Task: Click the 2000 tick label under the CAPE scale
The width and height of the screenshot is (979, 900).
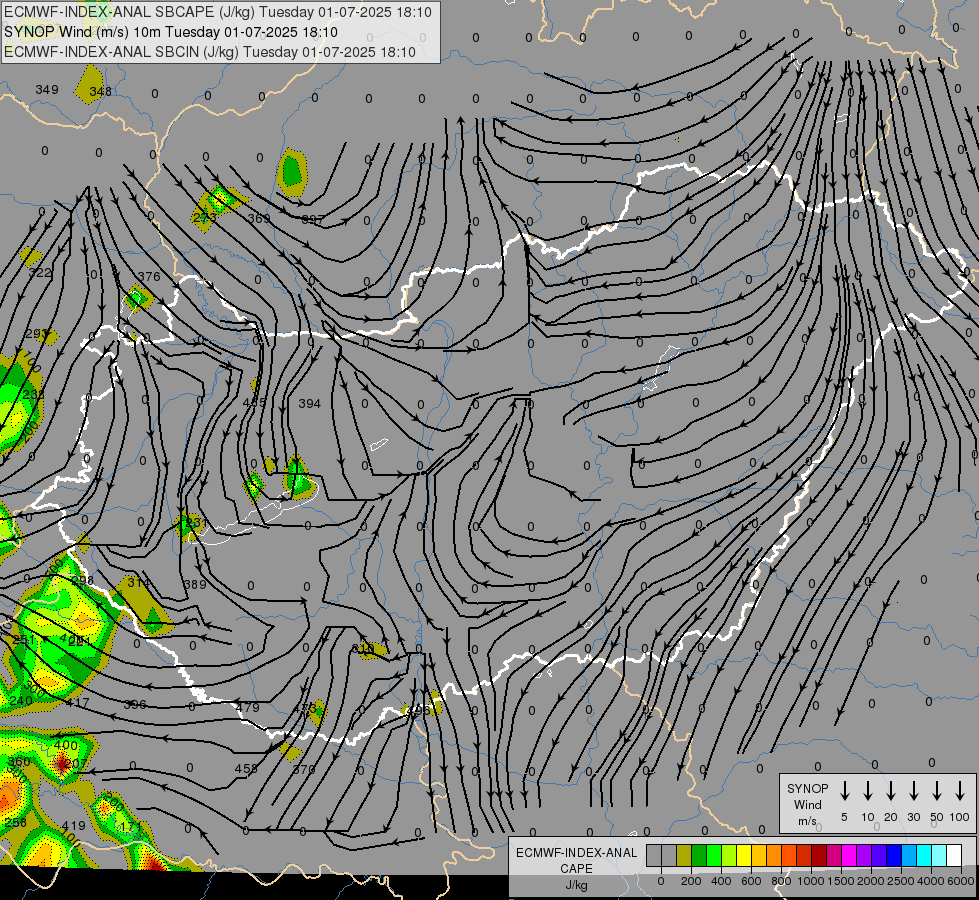Action: [x=871, y=881]
